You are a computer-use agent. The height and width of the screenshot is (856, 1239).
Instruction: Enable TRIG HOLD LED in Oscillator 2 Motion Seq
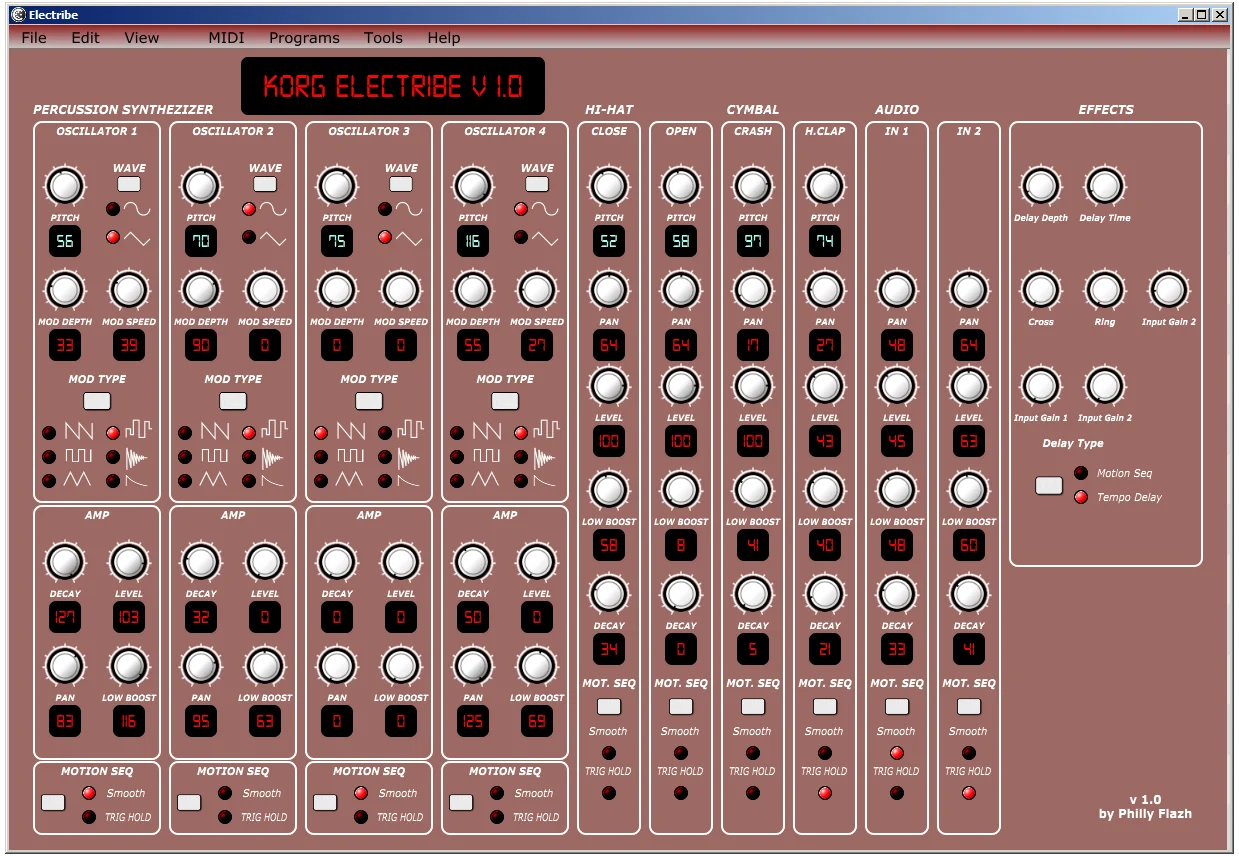tap(225, 817)
